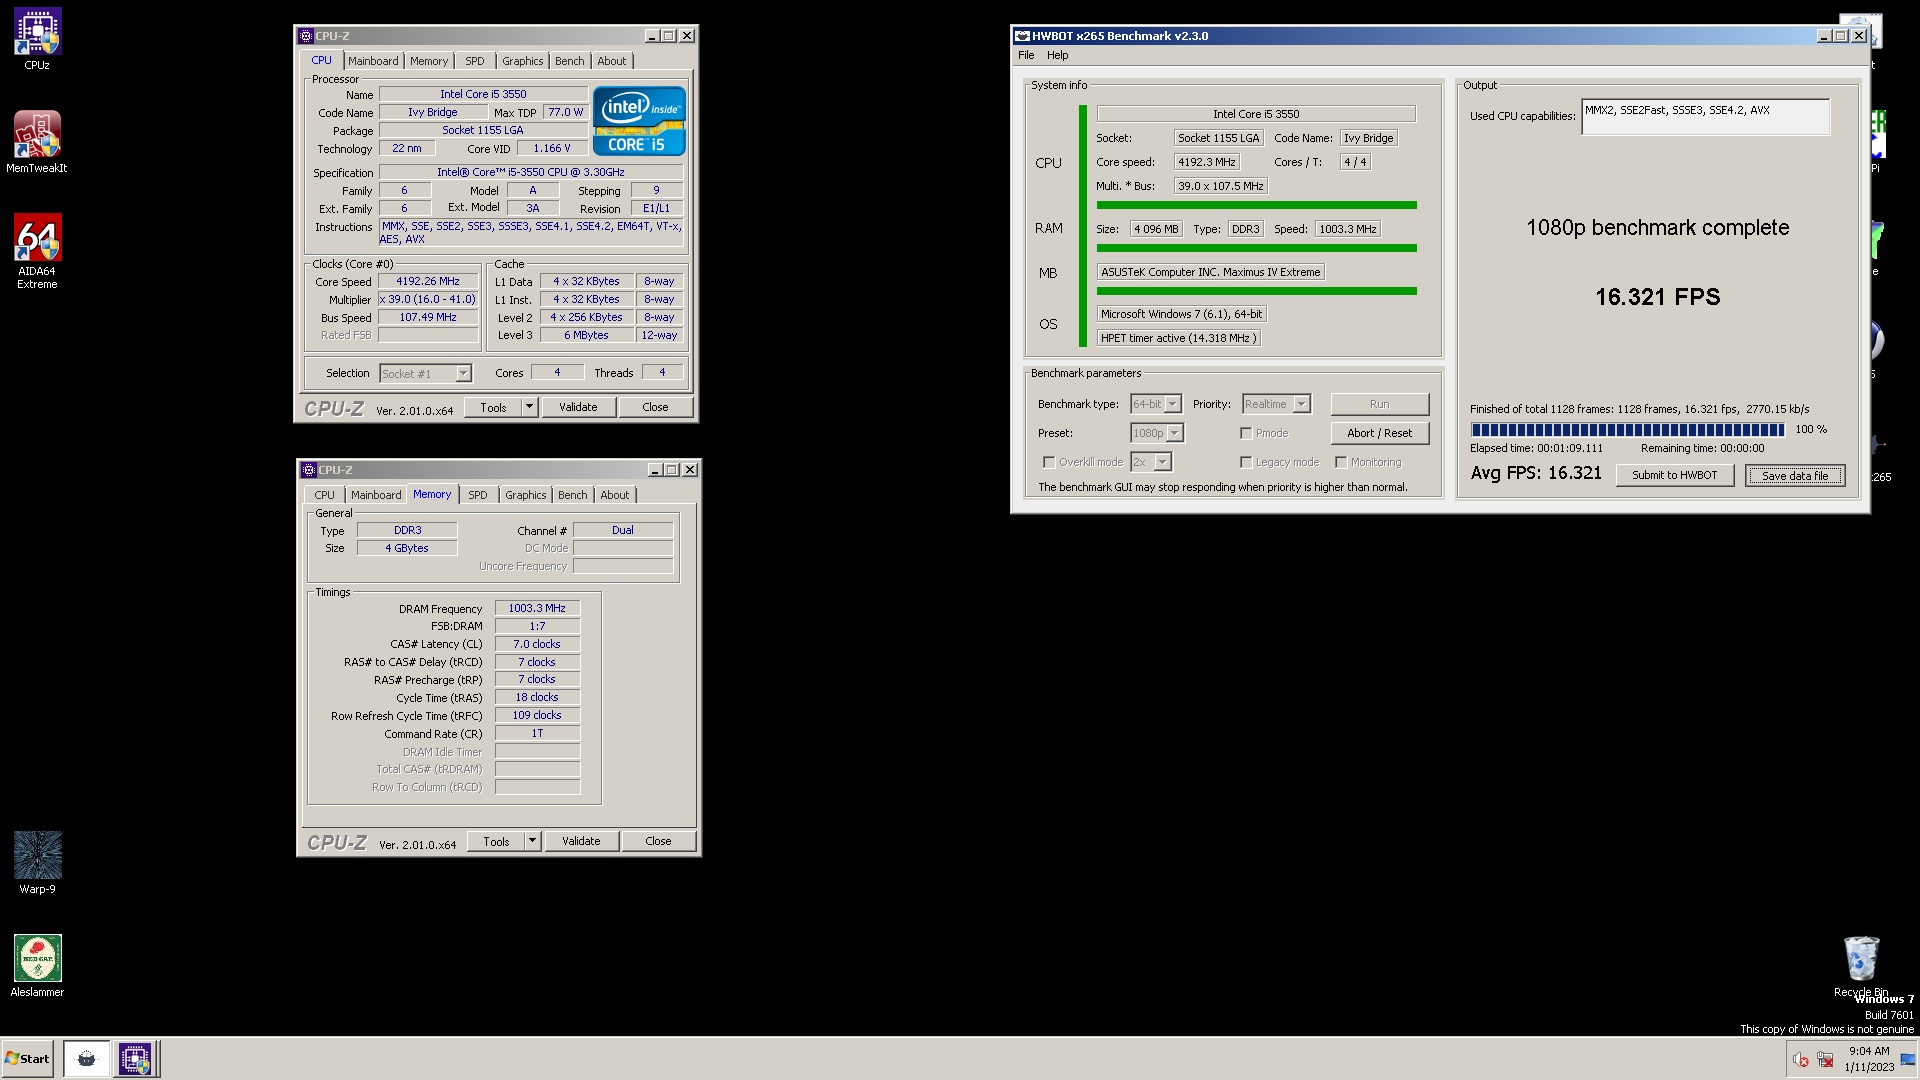Click the Multiplier x 39.0 field
This screenshot has height=1080, width=1920.
pos(428,300)
